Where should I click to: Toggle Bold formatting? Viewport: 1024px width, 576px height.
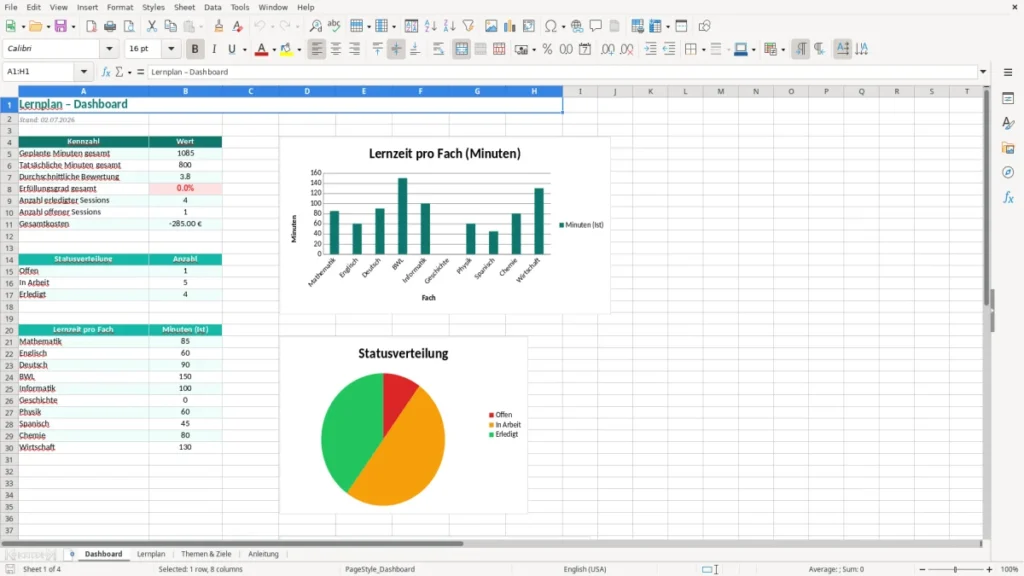coord(195,49)
